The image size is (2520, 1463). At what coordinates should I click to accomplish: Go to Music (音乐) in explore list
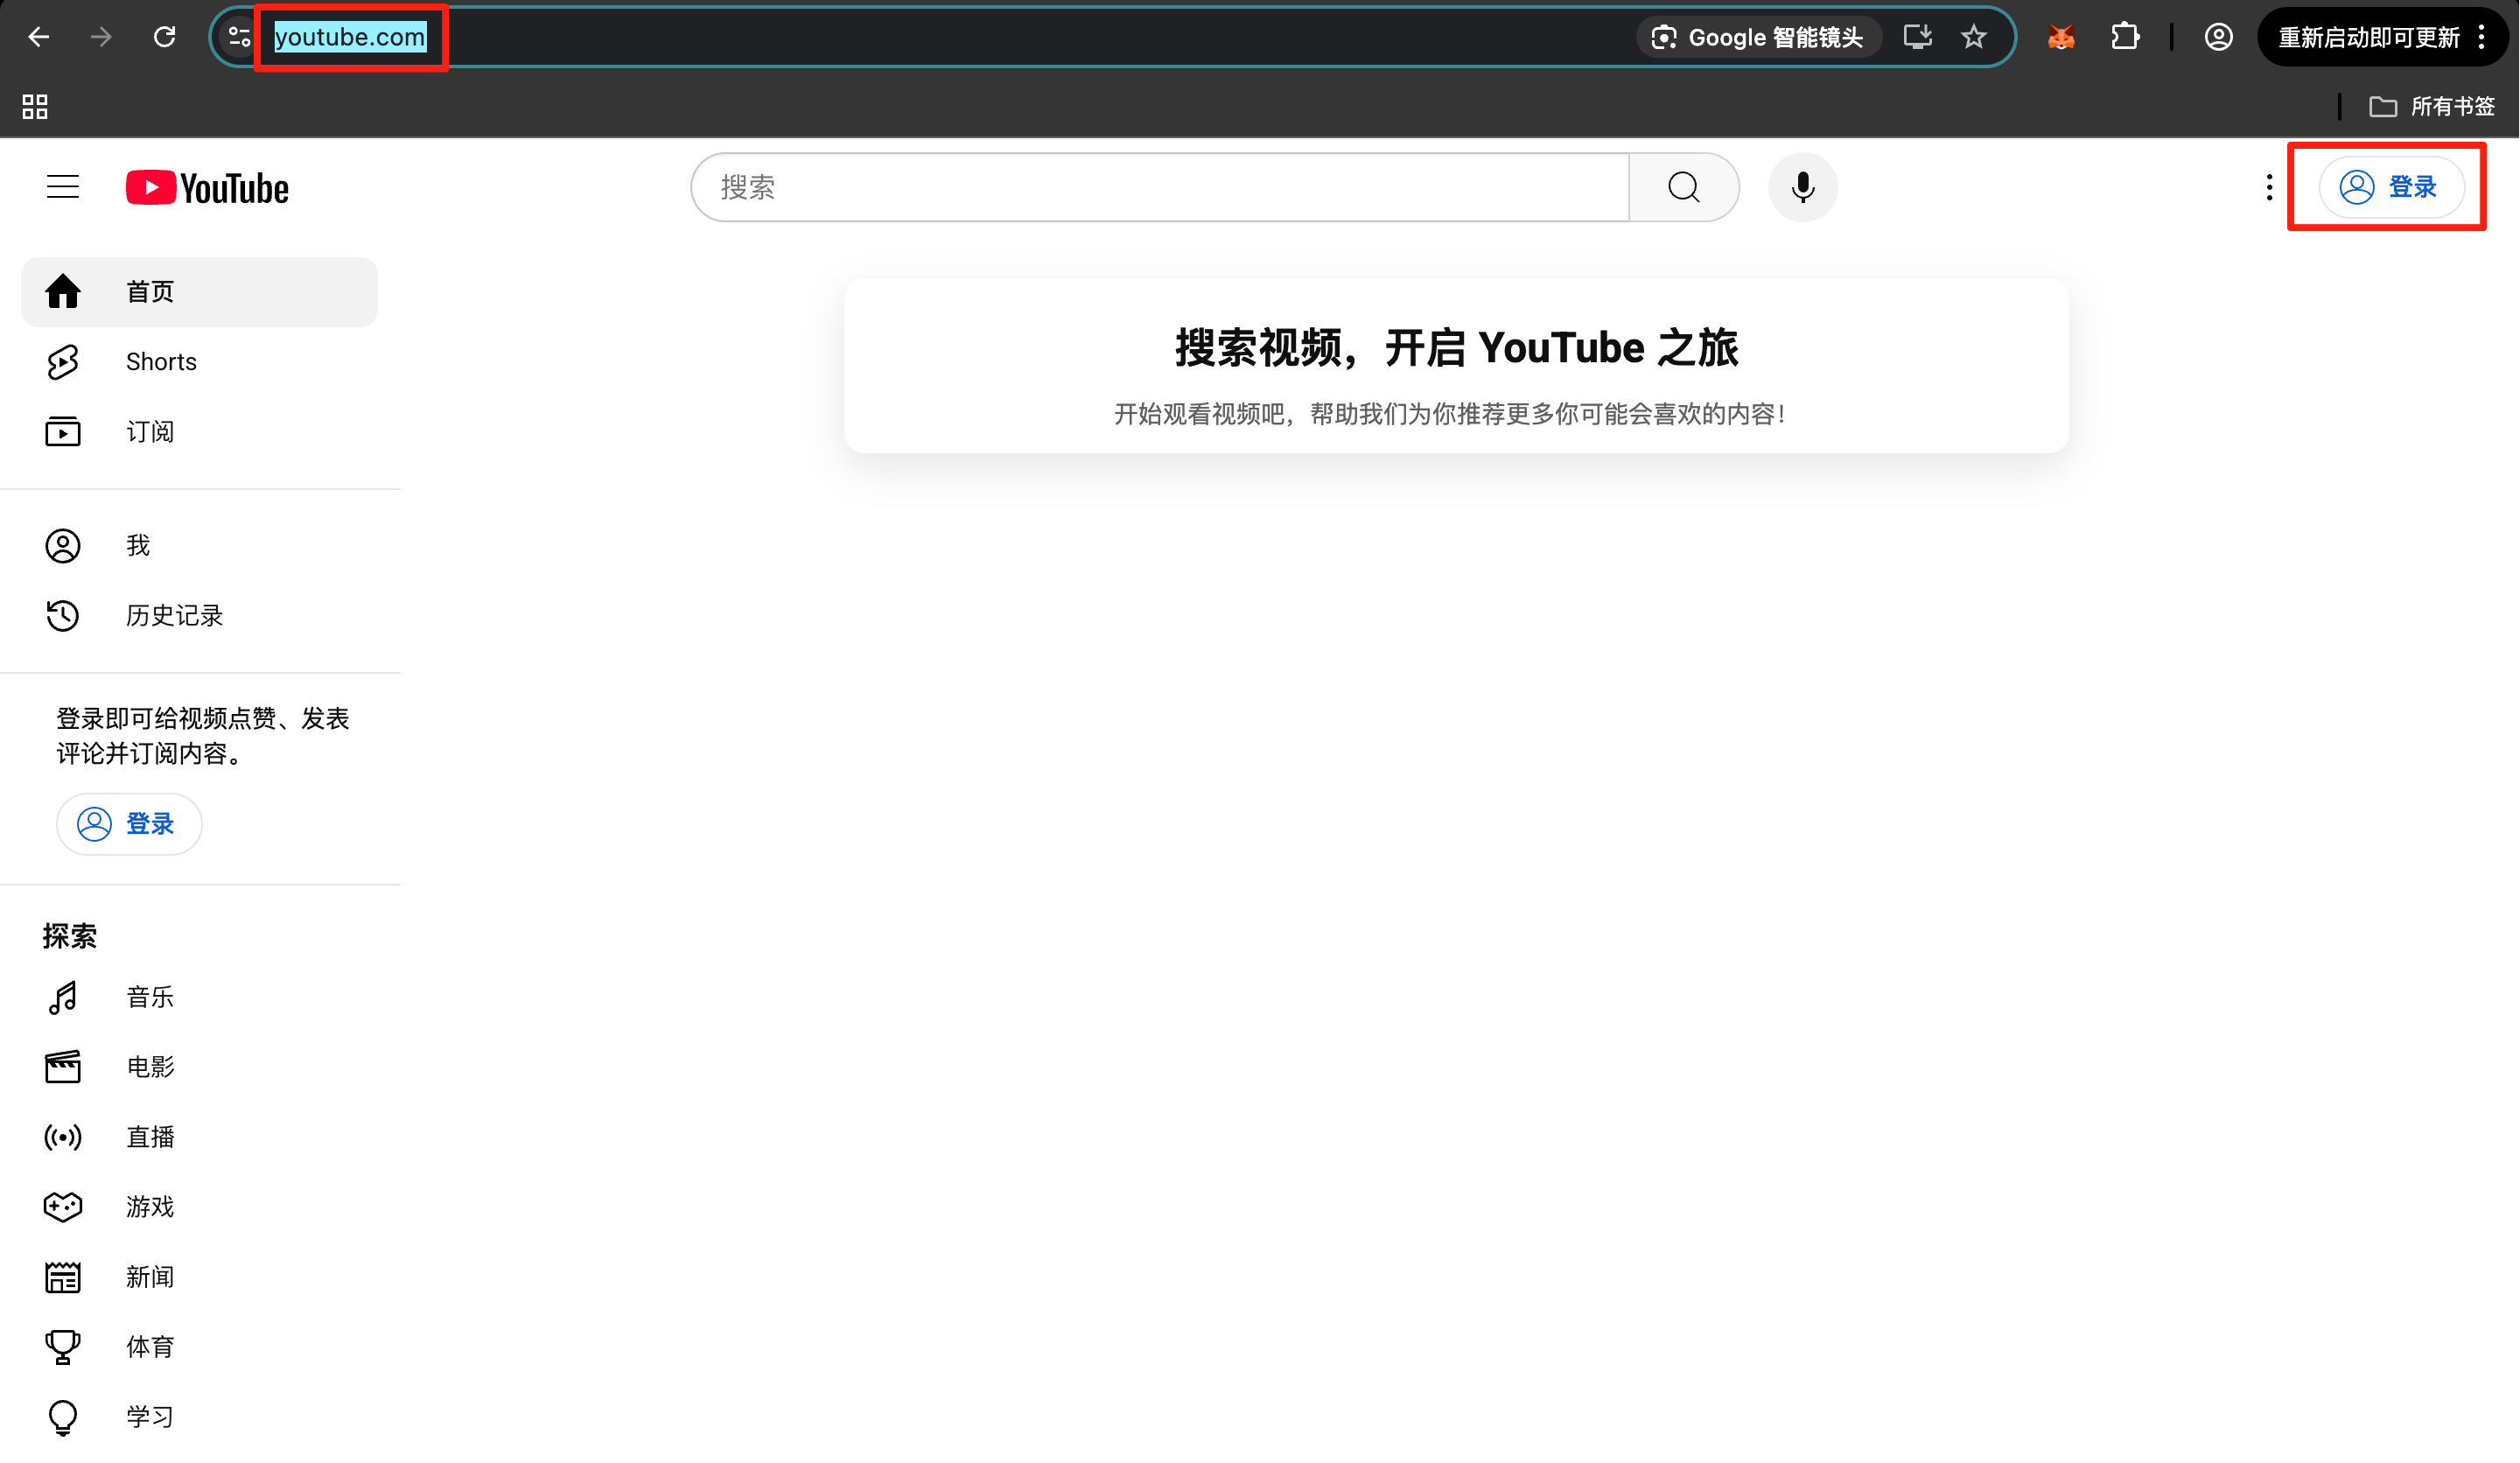pyautogui.click(x=150, y=997)
